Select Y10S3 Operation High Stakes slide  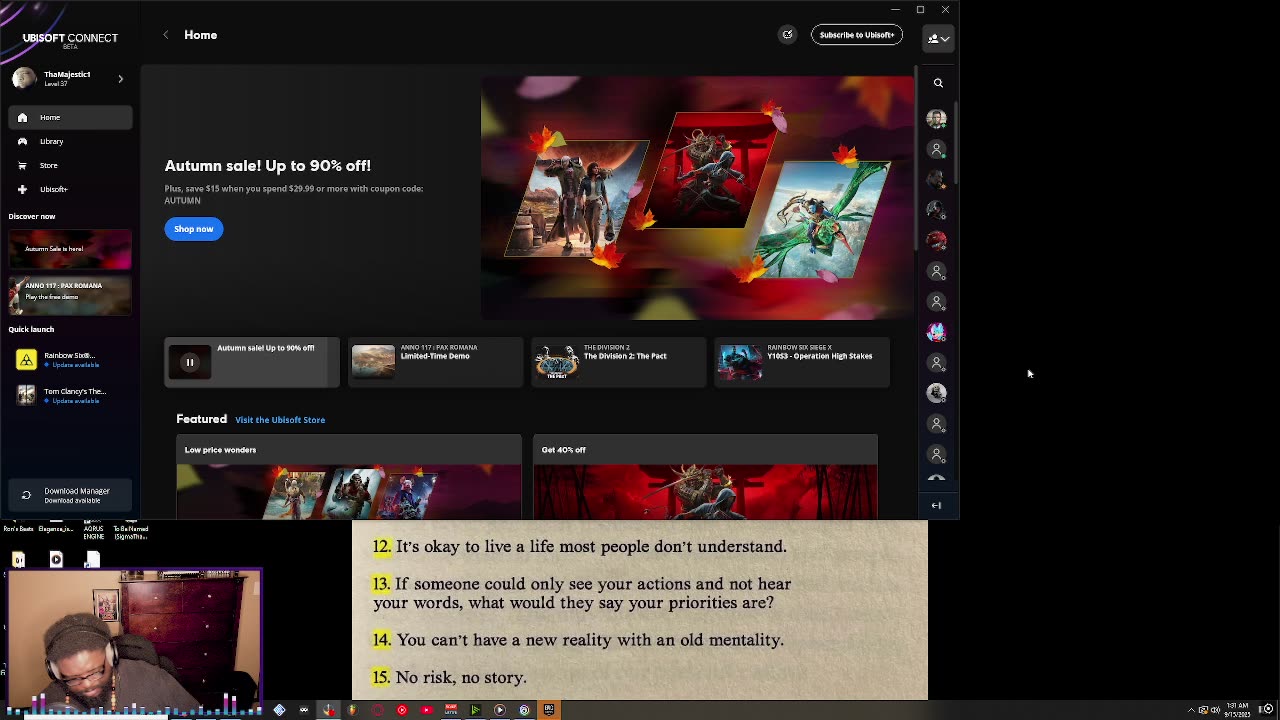802,362
